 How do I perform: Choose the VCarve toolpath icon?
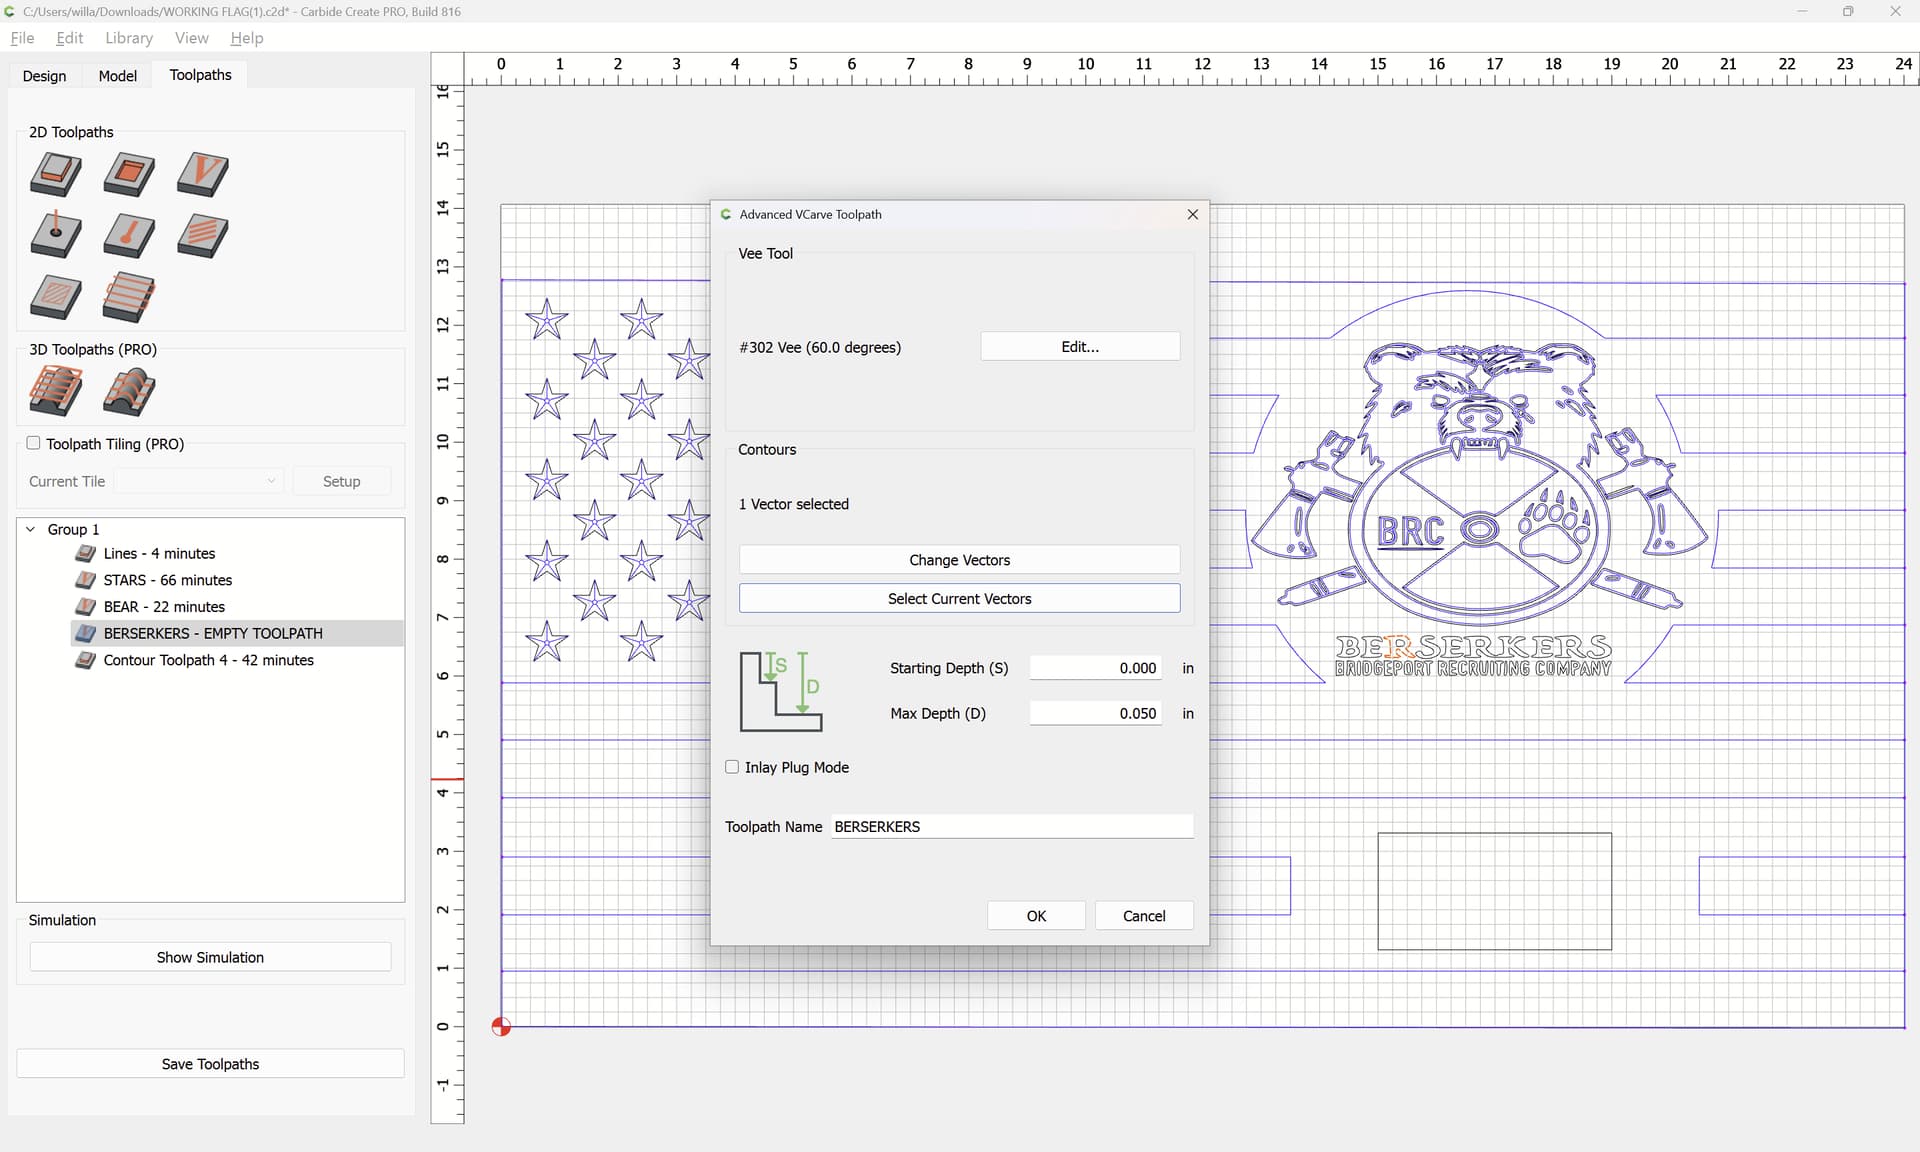(203, 174)
